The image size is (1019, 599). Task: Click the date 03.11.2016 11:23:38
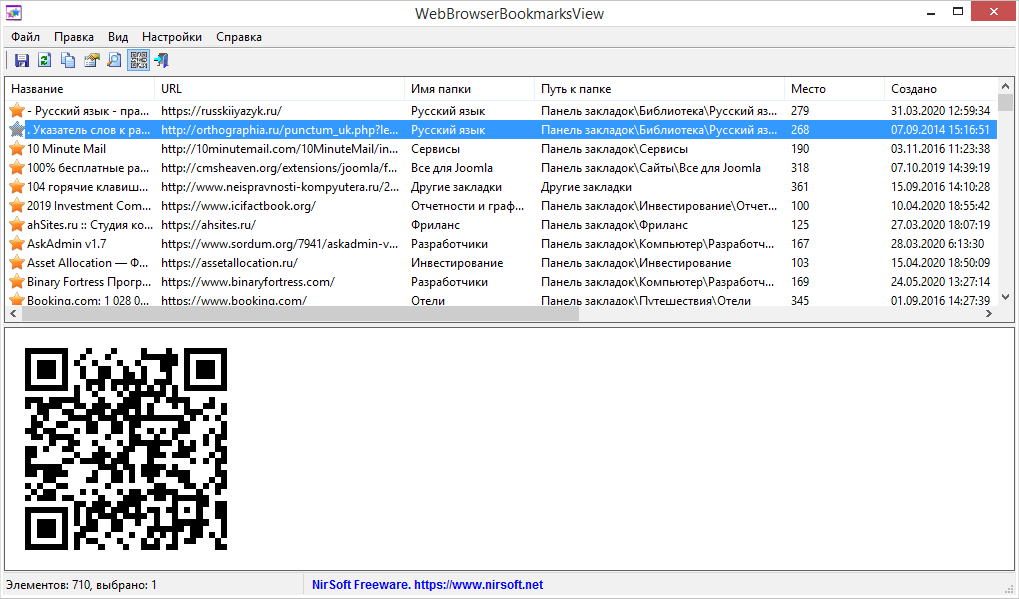click(x=940, y=149)
